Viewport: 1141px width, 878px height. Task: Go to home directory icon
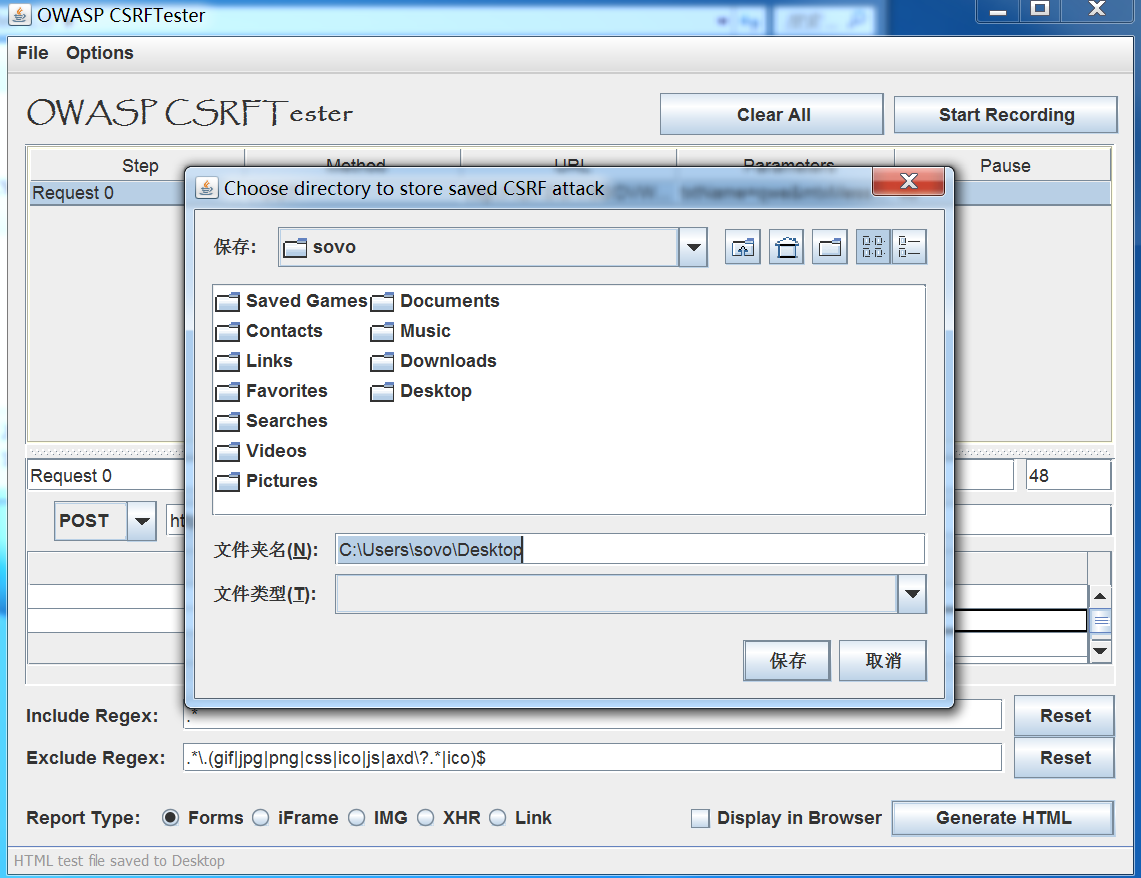[786, 247]
